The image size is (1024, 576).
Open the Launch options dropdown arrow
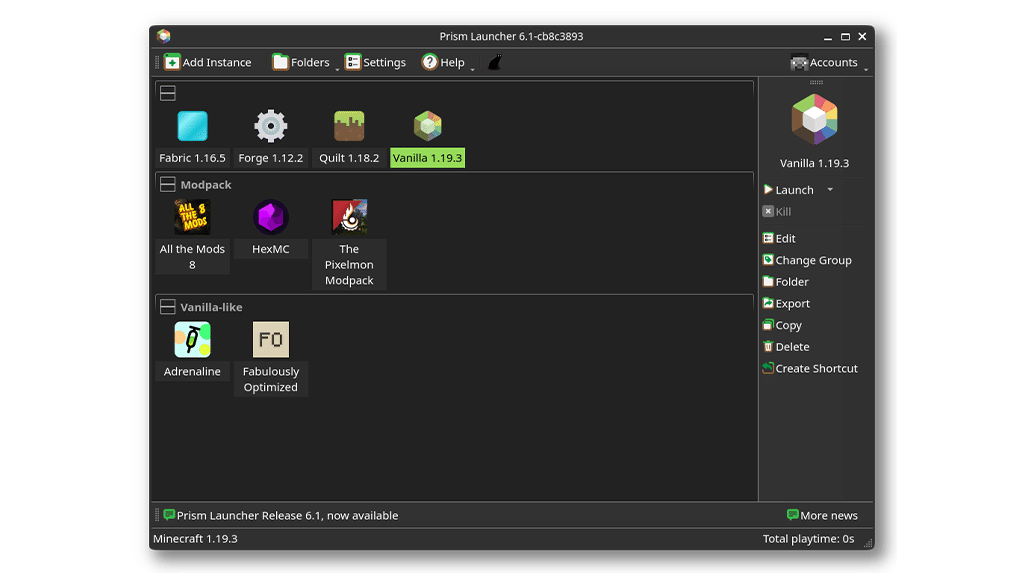(830, 189)
